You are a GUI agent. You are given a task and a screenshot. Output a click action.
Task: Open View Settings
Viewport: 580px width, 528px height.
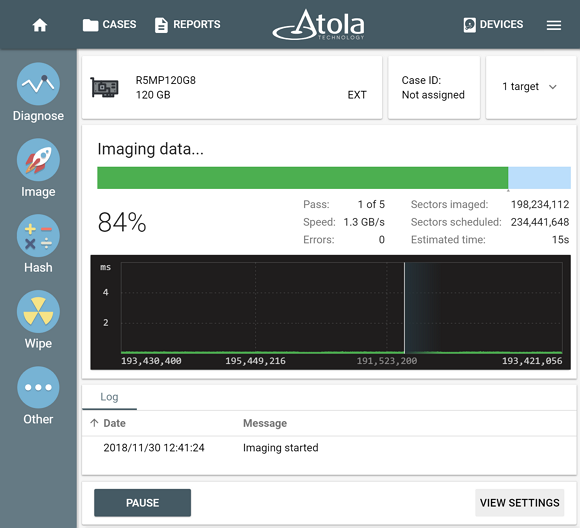click(519, 503)
